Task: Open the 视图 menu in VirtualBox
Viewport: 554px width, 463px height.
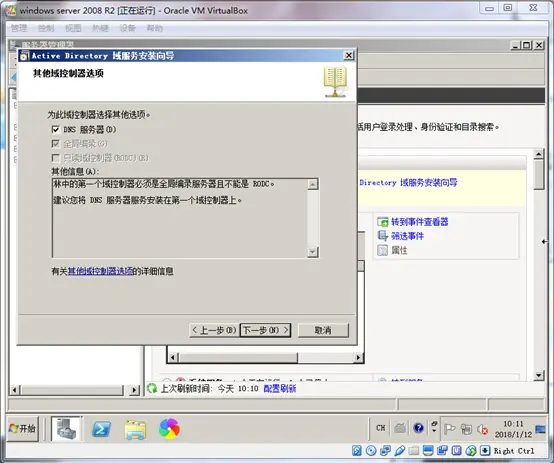Action: click(x=73, y=28)
